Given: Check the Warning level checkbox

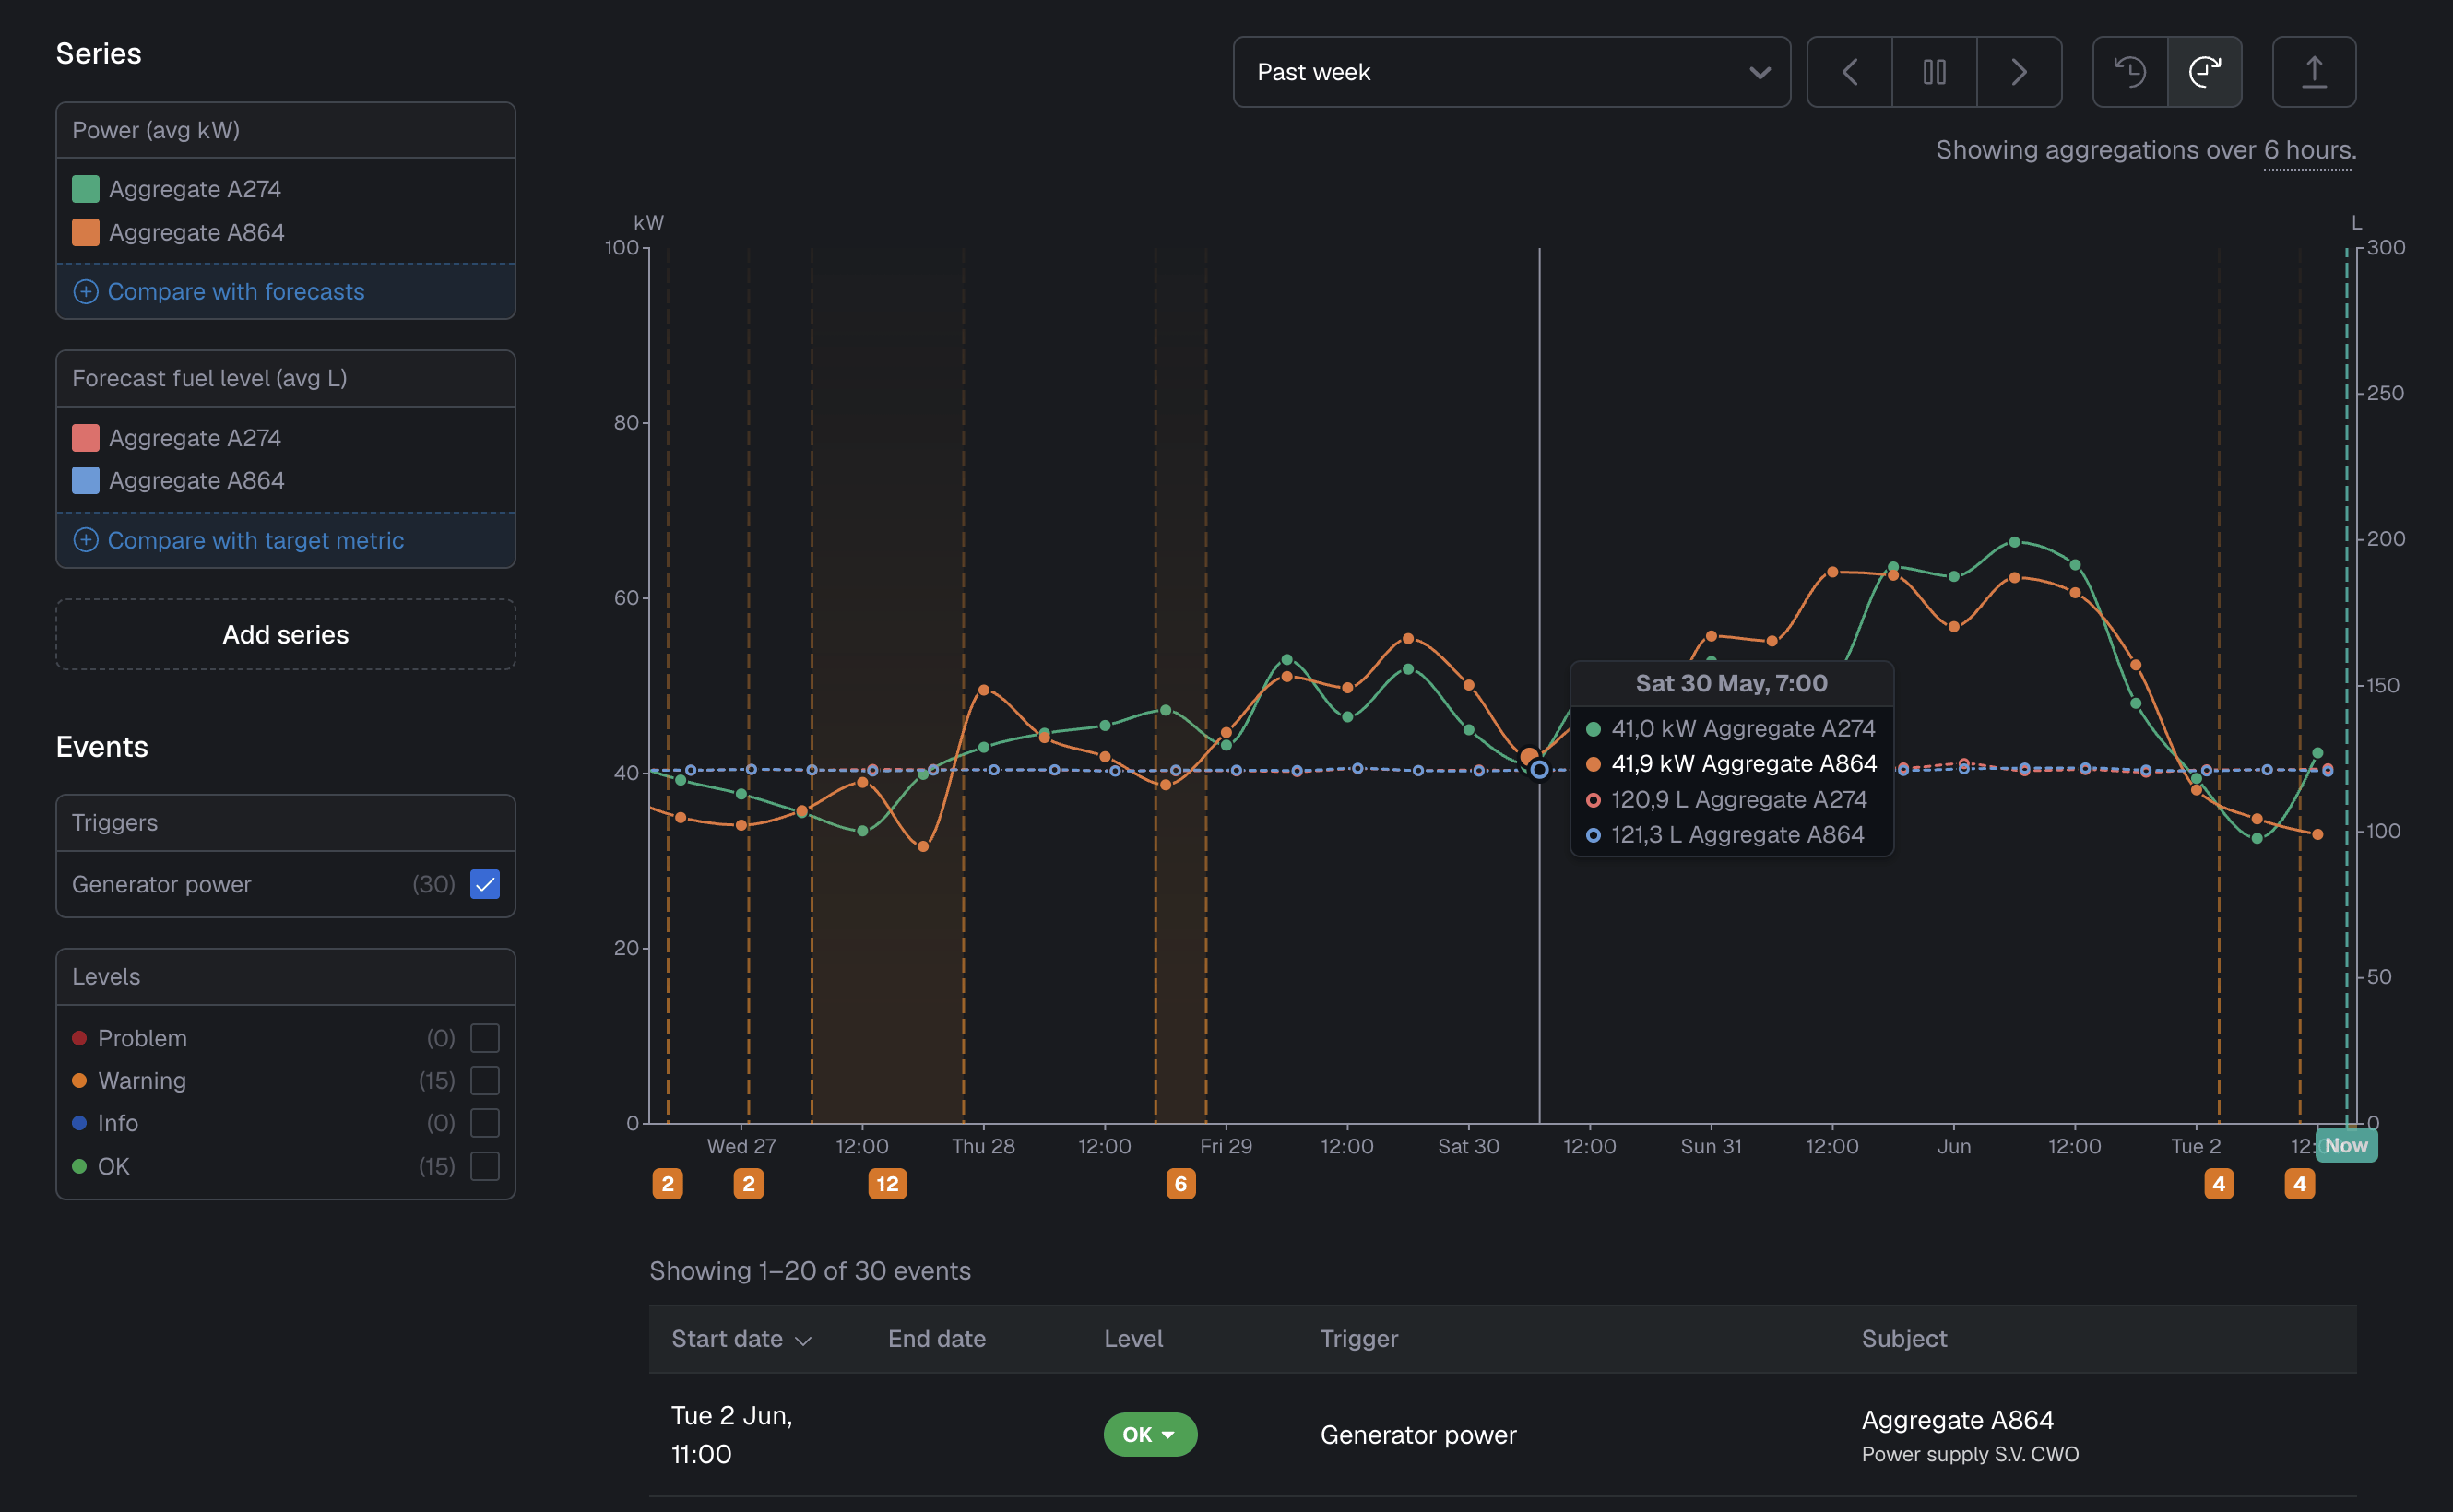Looking at the screenshot, I should click(485, 1080).
